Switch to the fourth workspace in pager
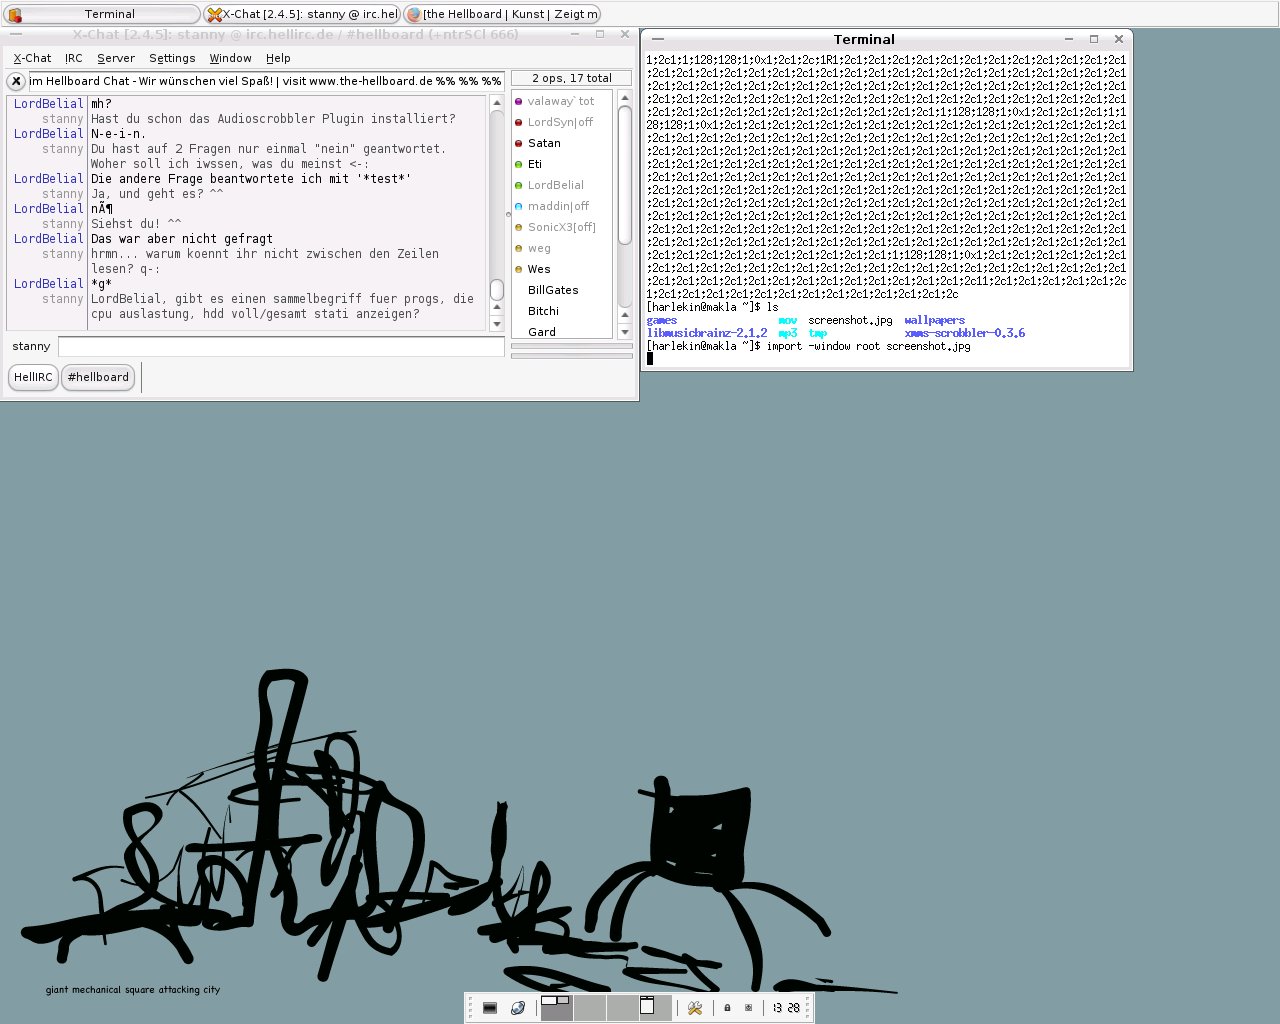Viewport: 1280px width, 1024px height. (655, 1008)
